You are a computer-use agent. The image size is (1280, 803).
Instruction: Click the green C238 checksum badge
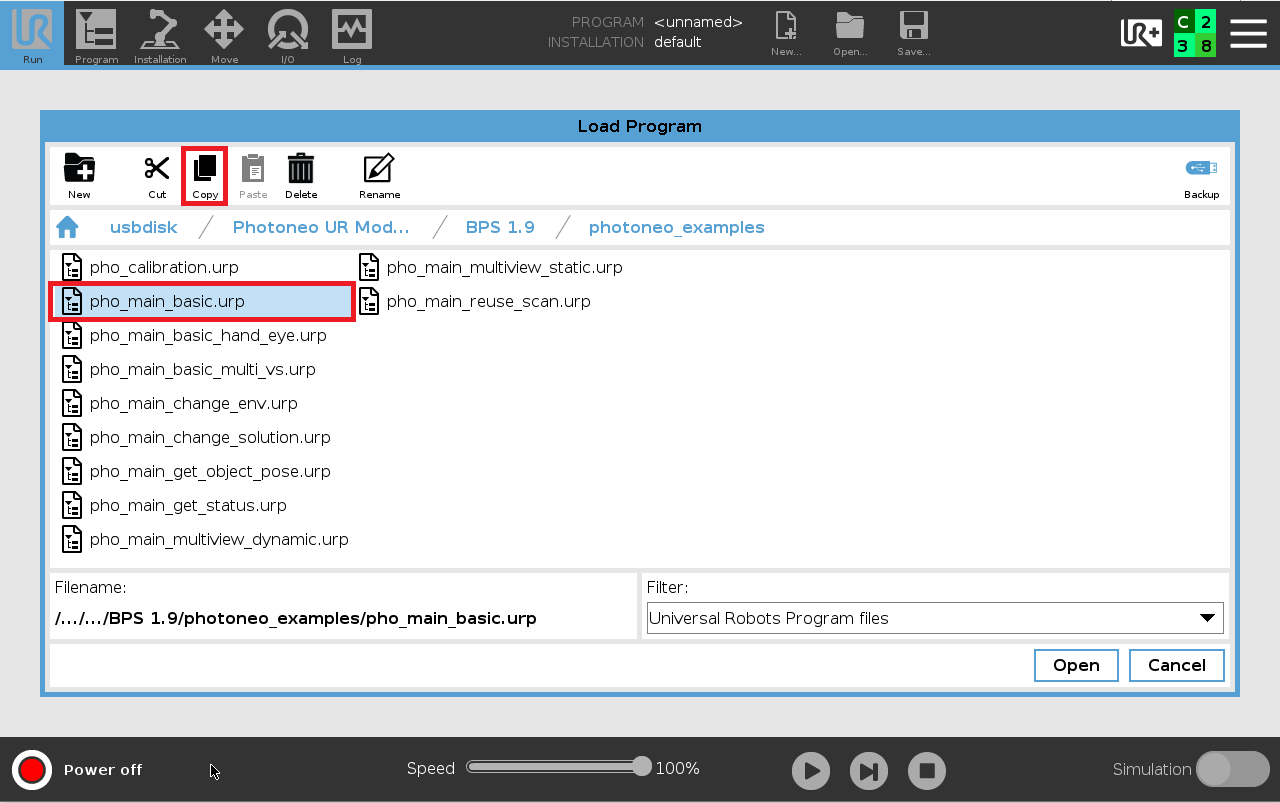click(1195, 34)
